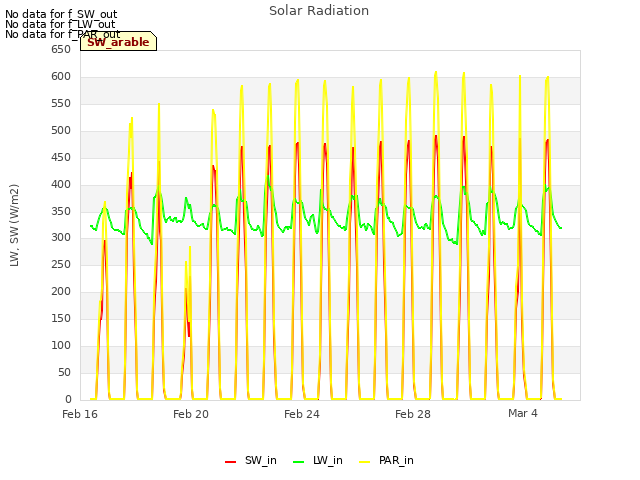Image resolution: width=640 pixels, height=480 pixels.
Task: Toggle the SW_in legend entry
Action: point(251,461)
